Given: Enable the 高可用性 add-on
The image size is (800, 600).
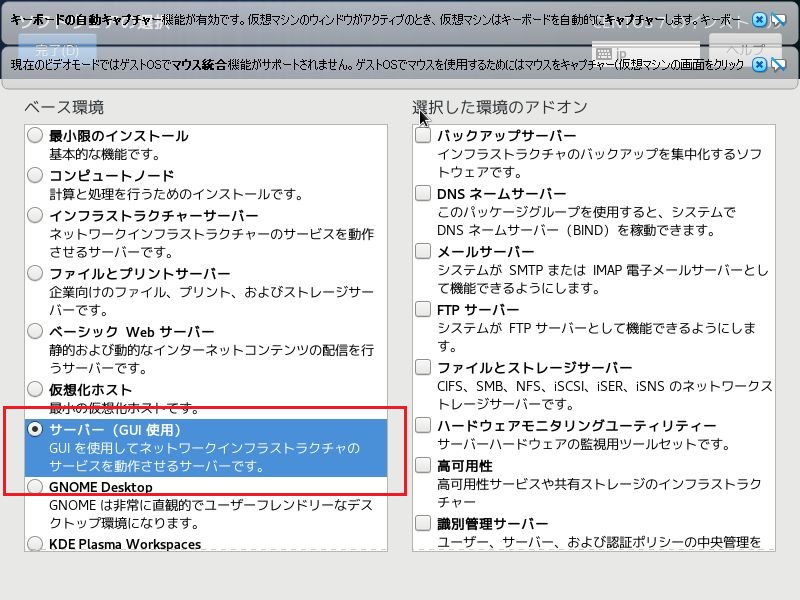Looking at the screenshot, I should (422, 464).
